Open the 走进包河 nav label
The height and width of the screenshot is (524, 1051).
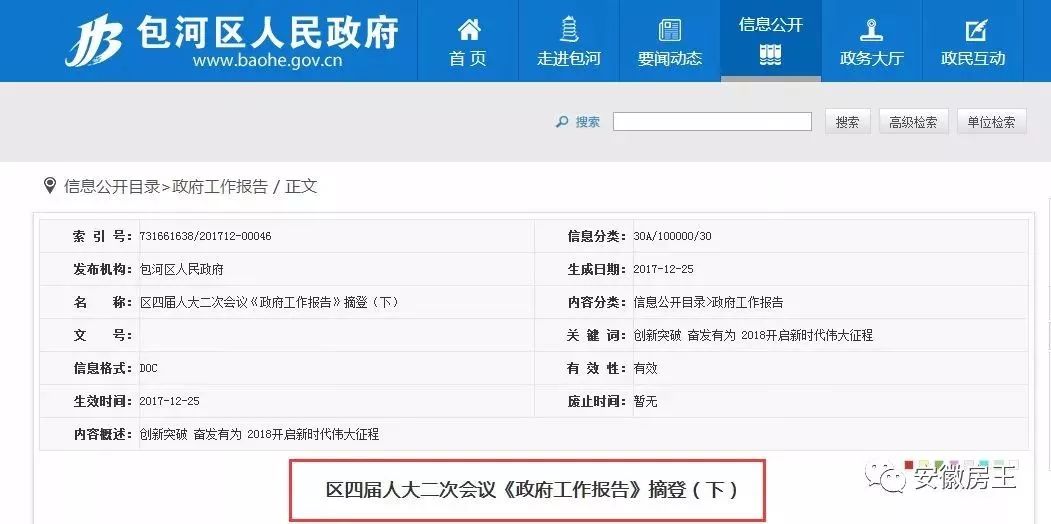click(568, 58)
